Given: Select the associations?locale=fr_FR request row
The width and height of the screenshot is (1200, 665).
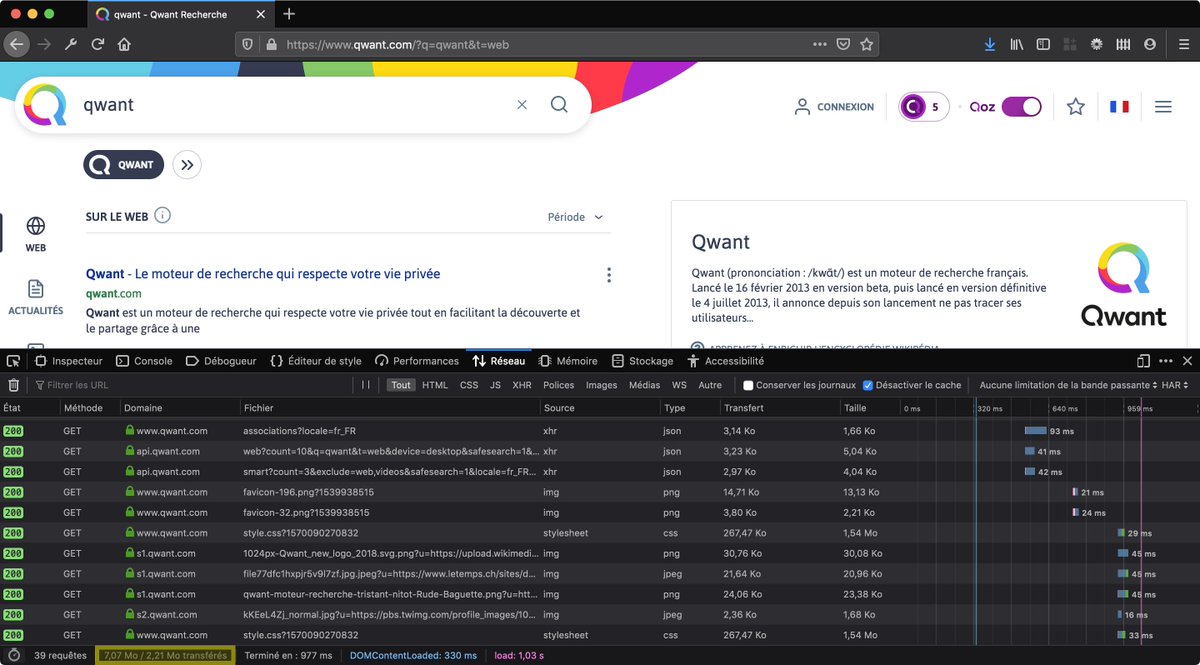Looking at the screenshot, I should [600, 431].
